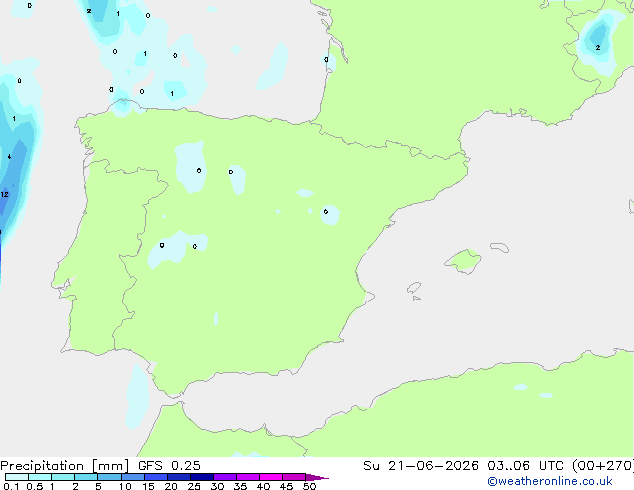The width and height of the screenshot is (634, 490).
Task: Click the "2" precipitation value over southeastern France
Action: click(x=598, y=48)
